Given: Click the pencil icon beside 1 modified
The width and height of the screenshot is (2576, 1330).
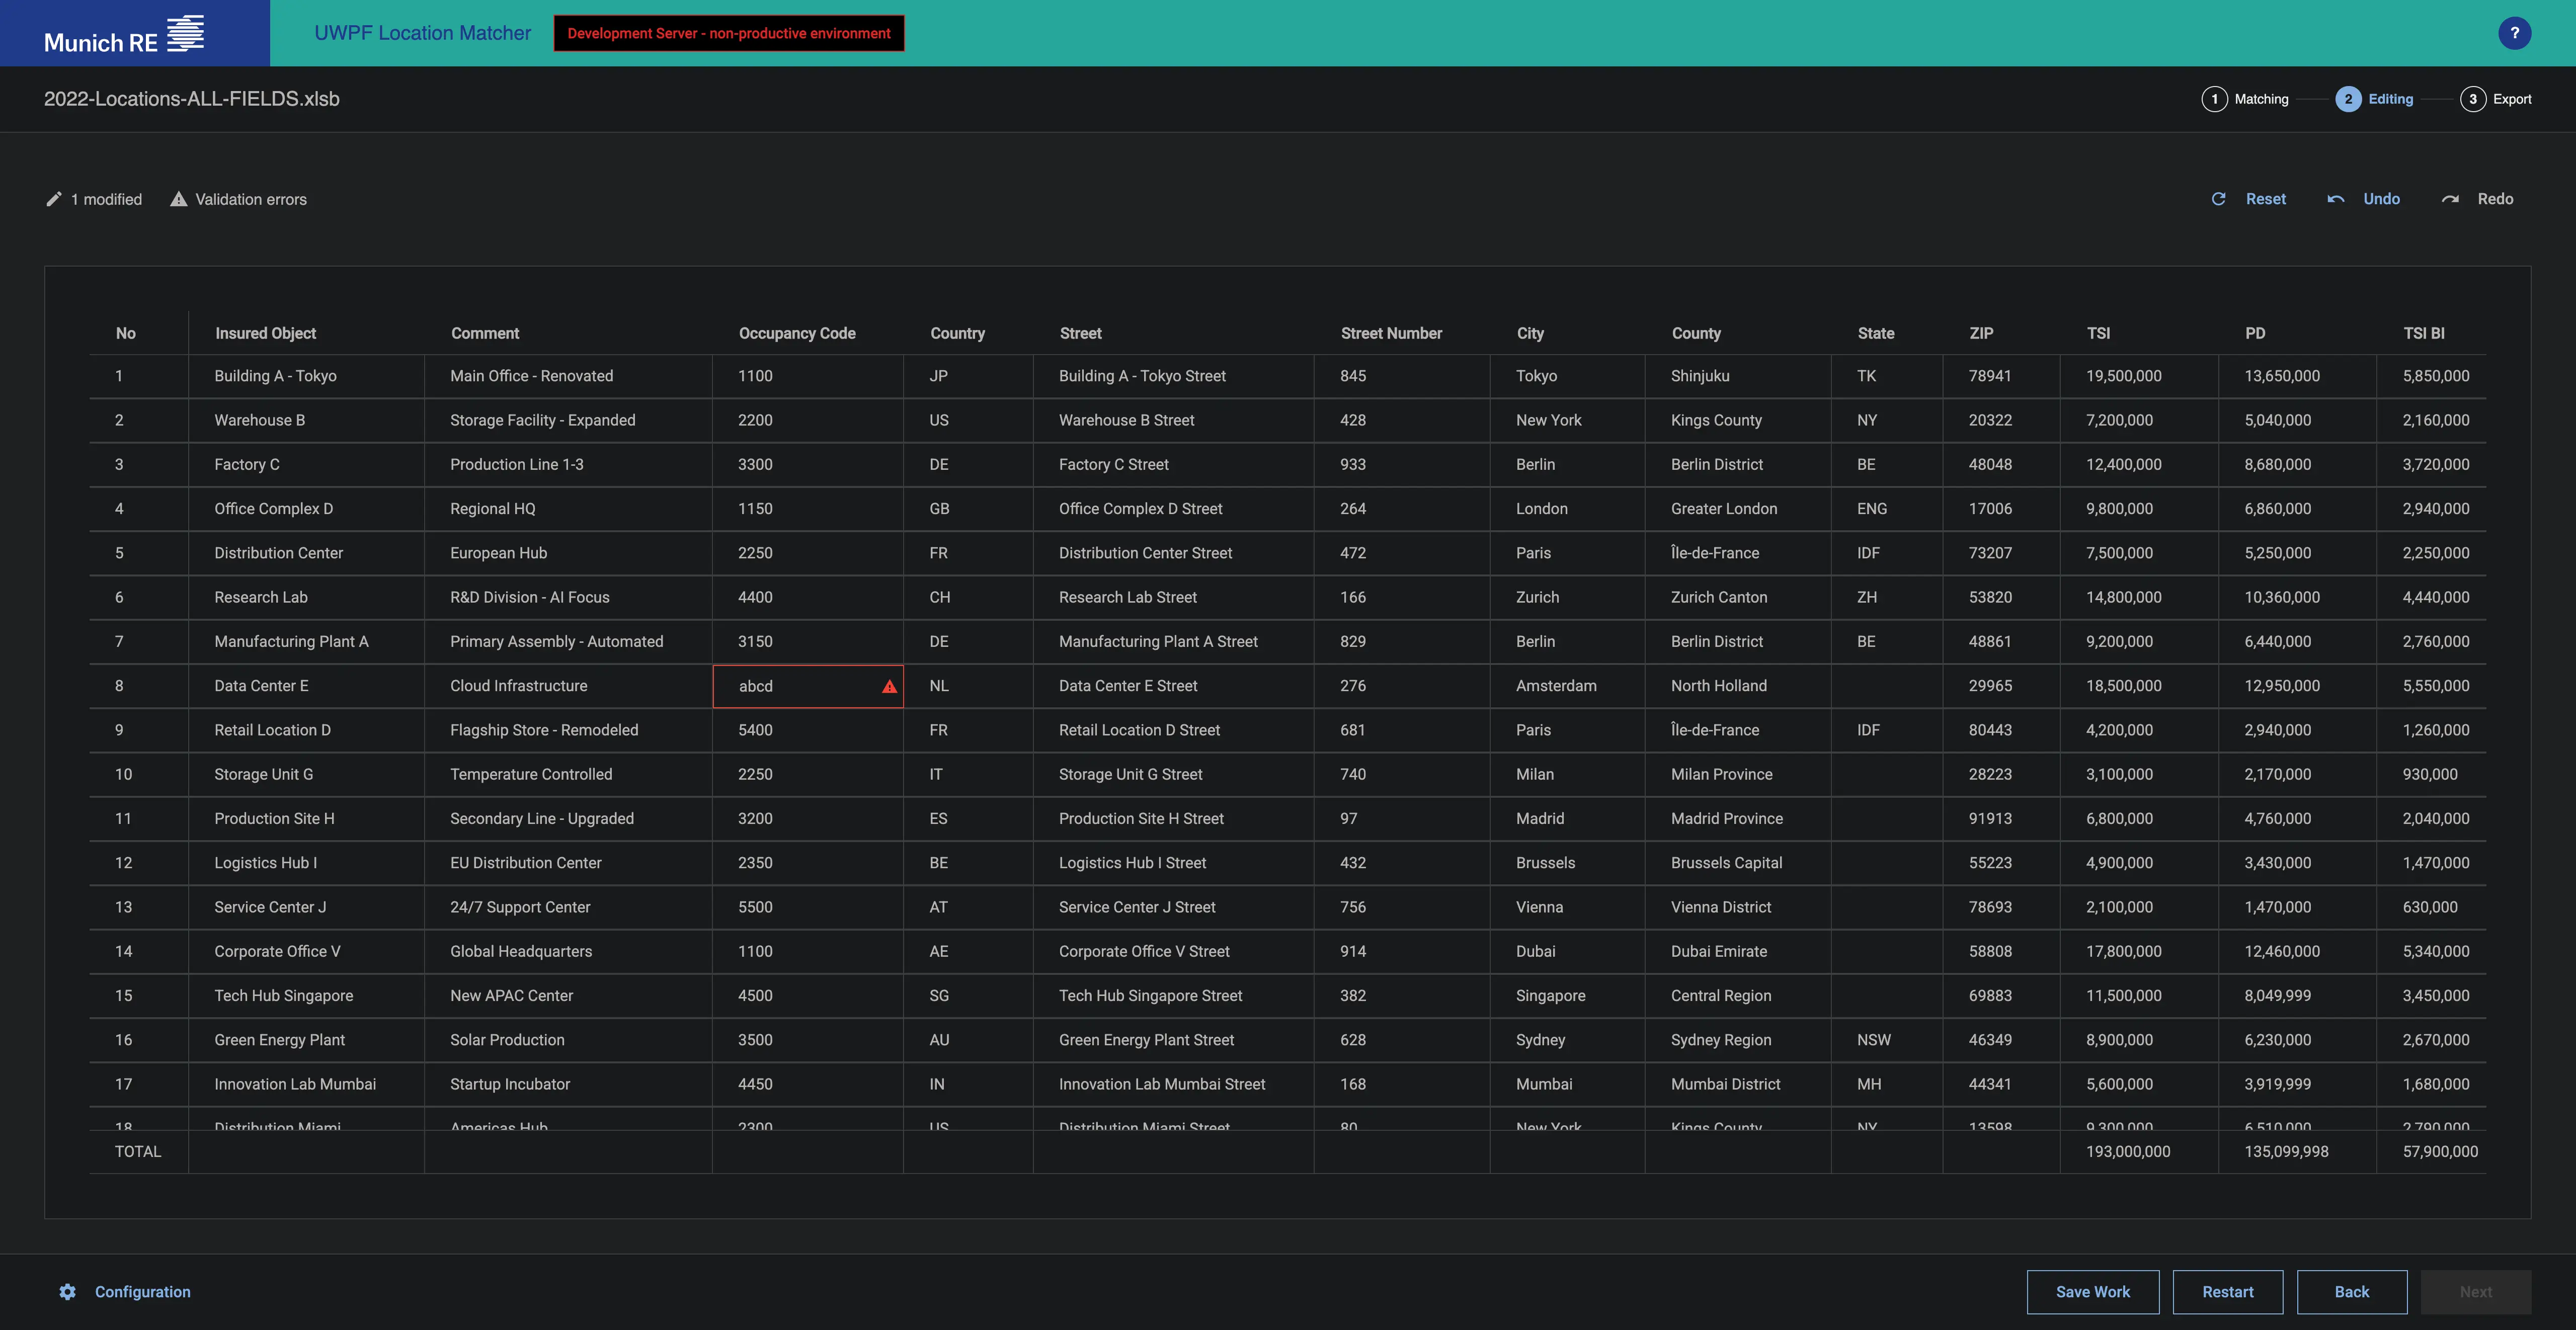Looking at the screenshot, I should point(54,199).
